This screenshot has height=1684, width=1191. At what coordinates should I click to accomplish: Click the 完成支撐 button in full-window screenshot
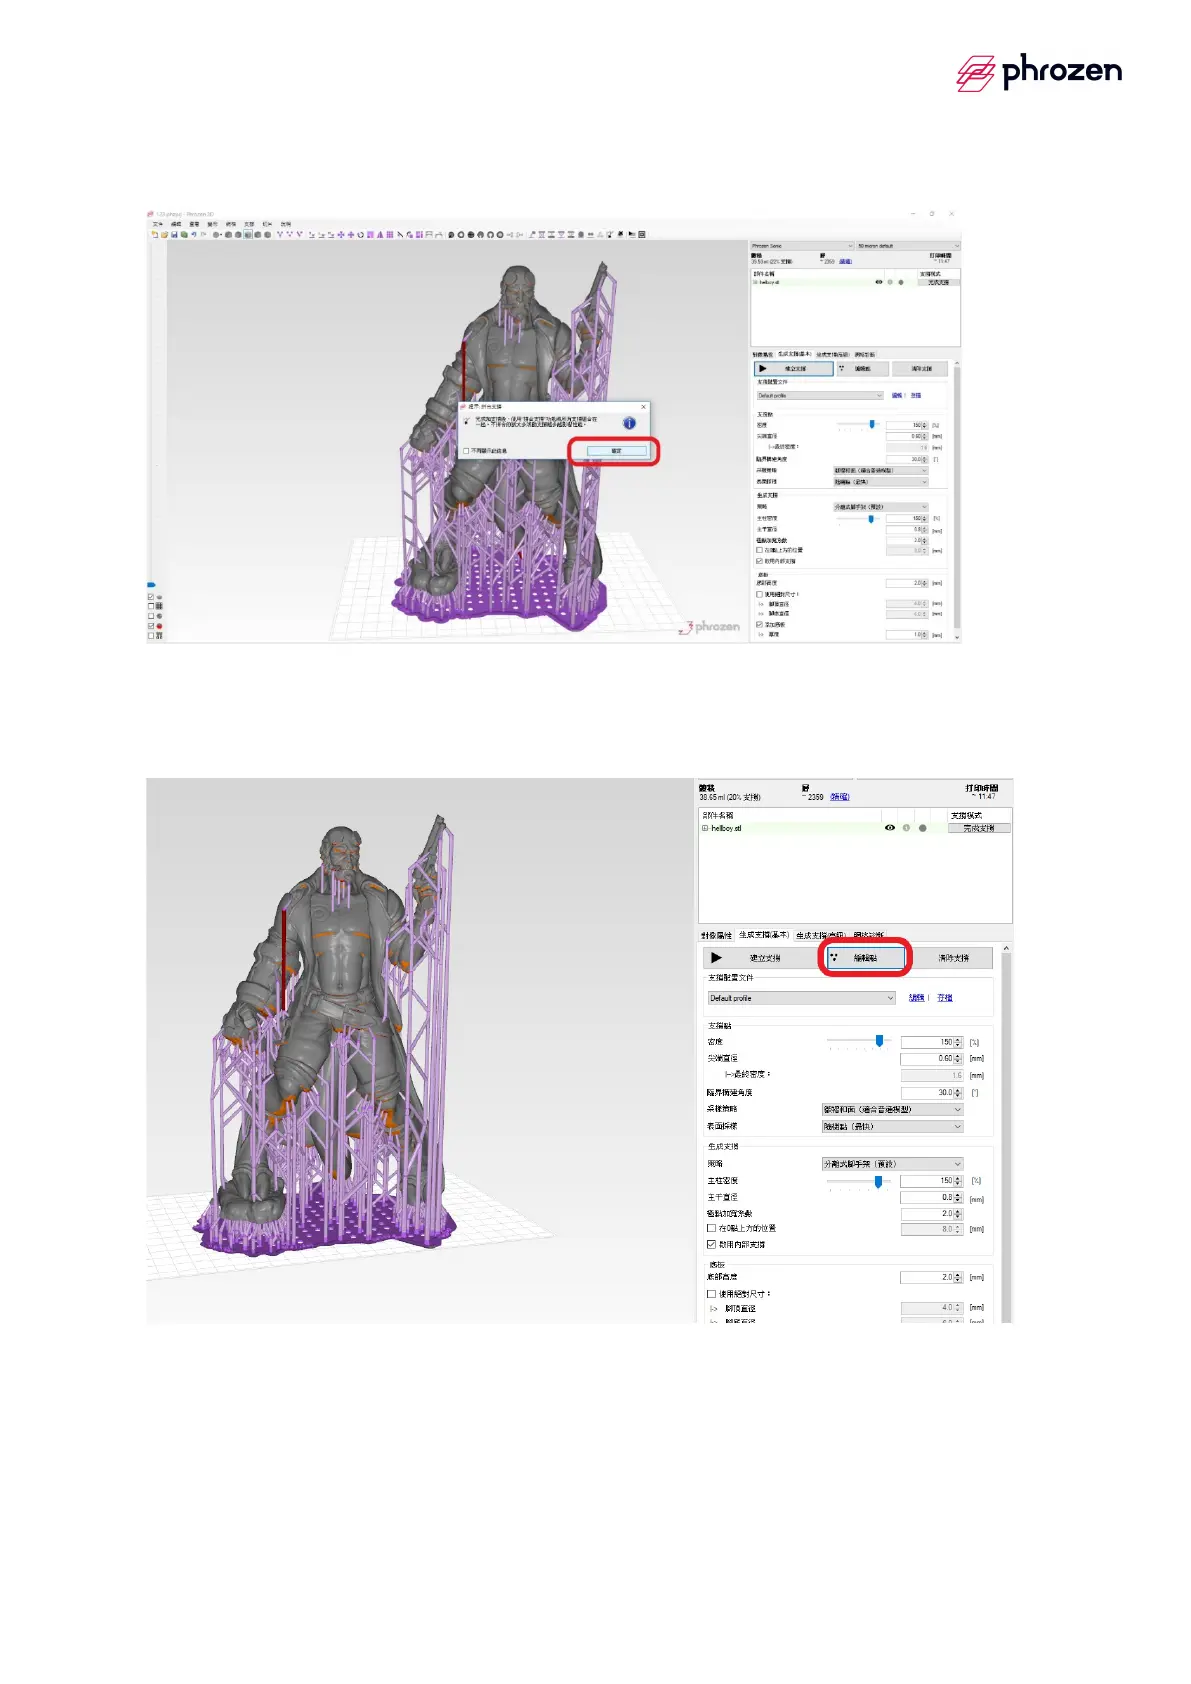[x=938, y=282]
